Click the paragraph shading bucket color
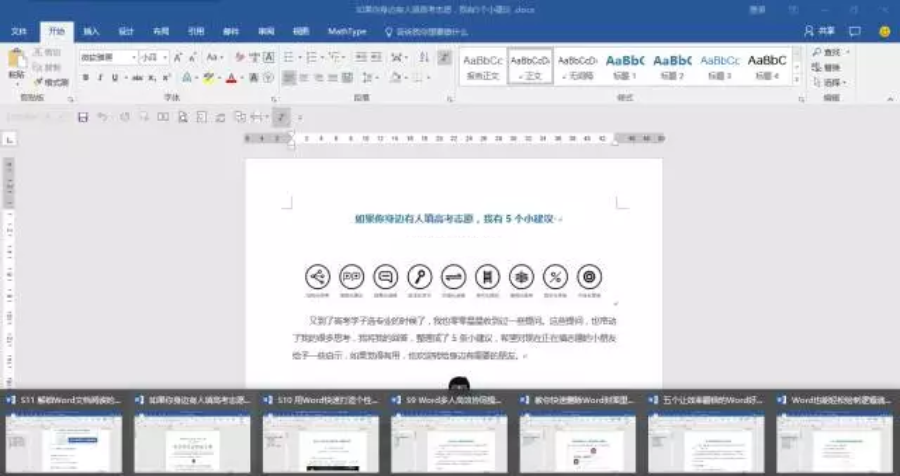 [x=395, y=78]
